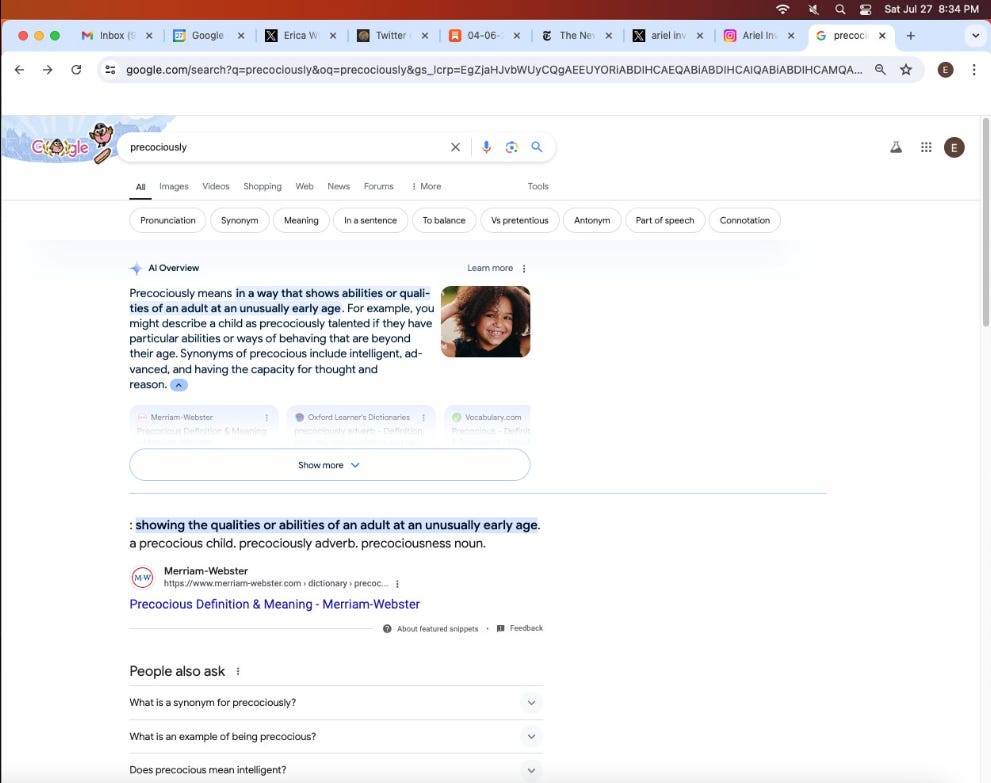Open Search Labs flask icon
Viewport: 991px width, 783px height.
pyautogui.click(x=896, y=147)
